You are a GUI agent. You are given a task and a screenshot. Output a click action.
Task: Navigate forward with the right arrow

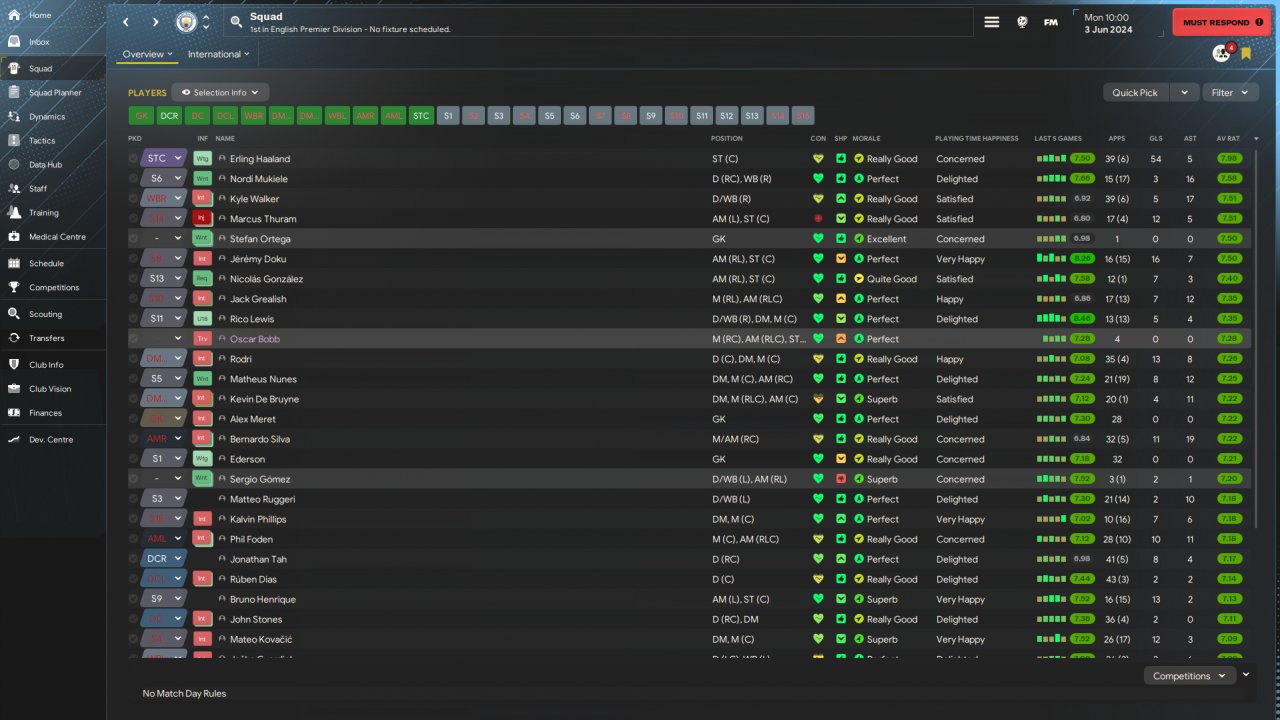(x=155, y=22)
